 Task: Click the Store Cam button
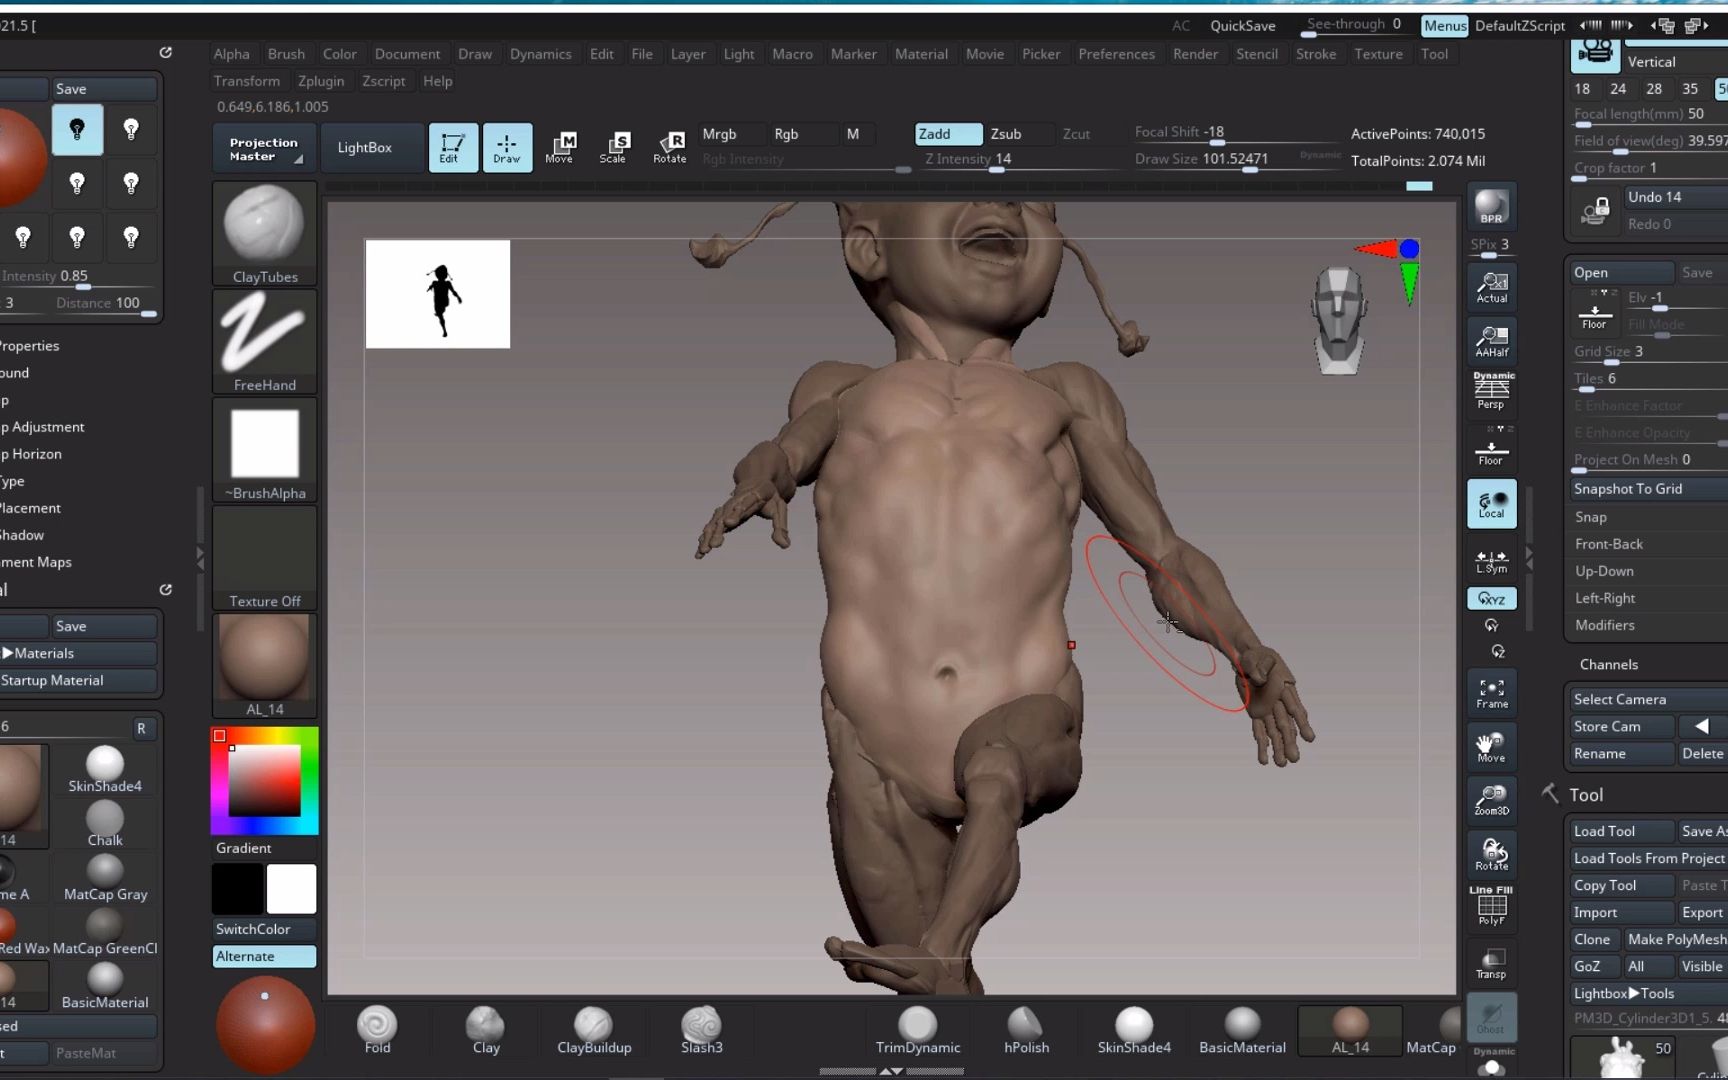point(1620,726)
